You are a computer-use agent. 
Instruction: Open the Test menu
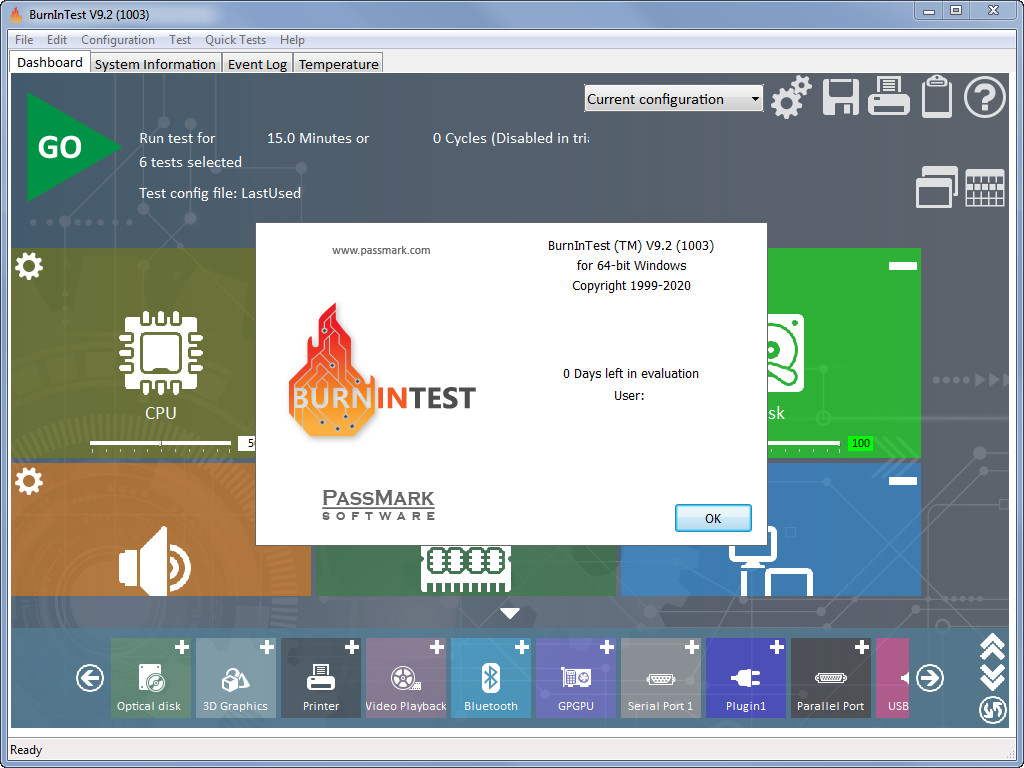click(x=180, y=40)
